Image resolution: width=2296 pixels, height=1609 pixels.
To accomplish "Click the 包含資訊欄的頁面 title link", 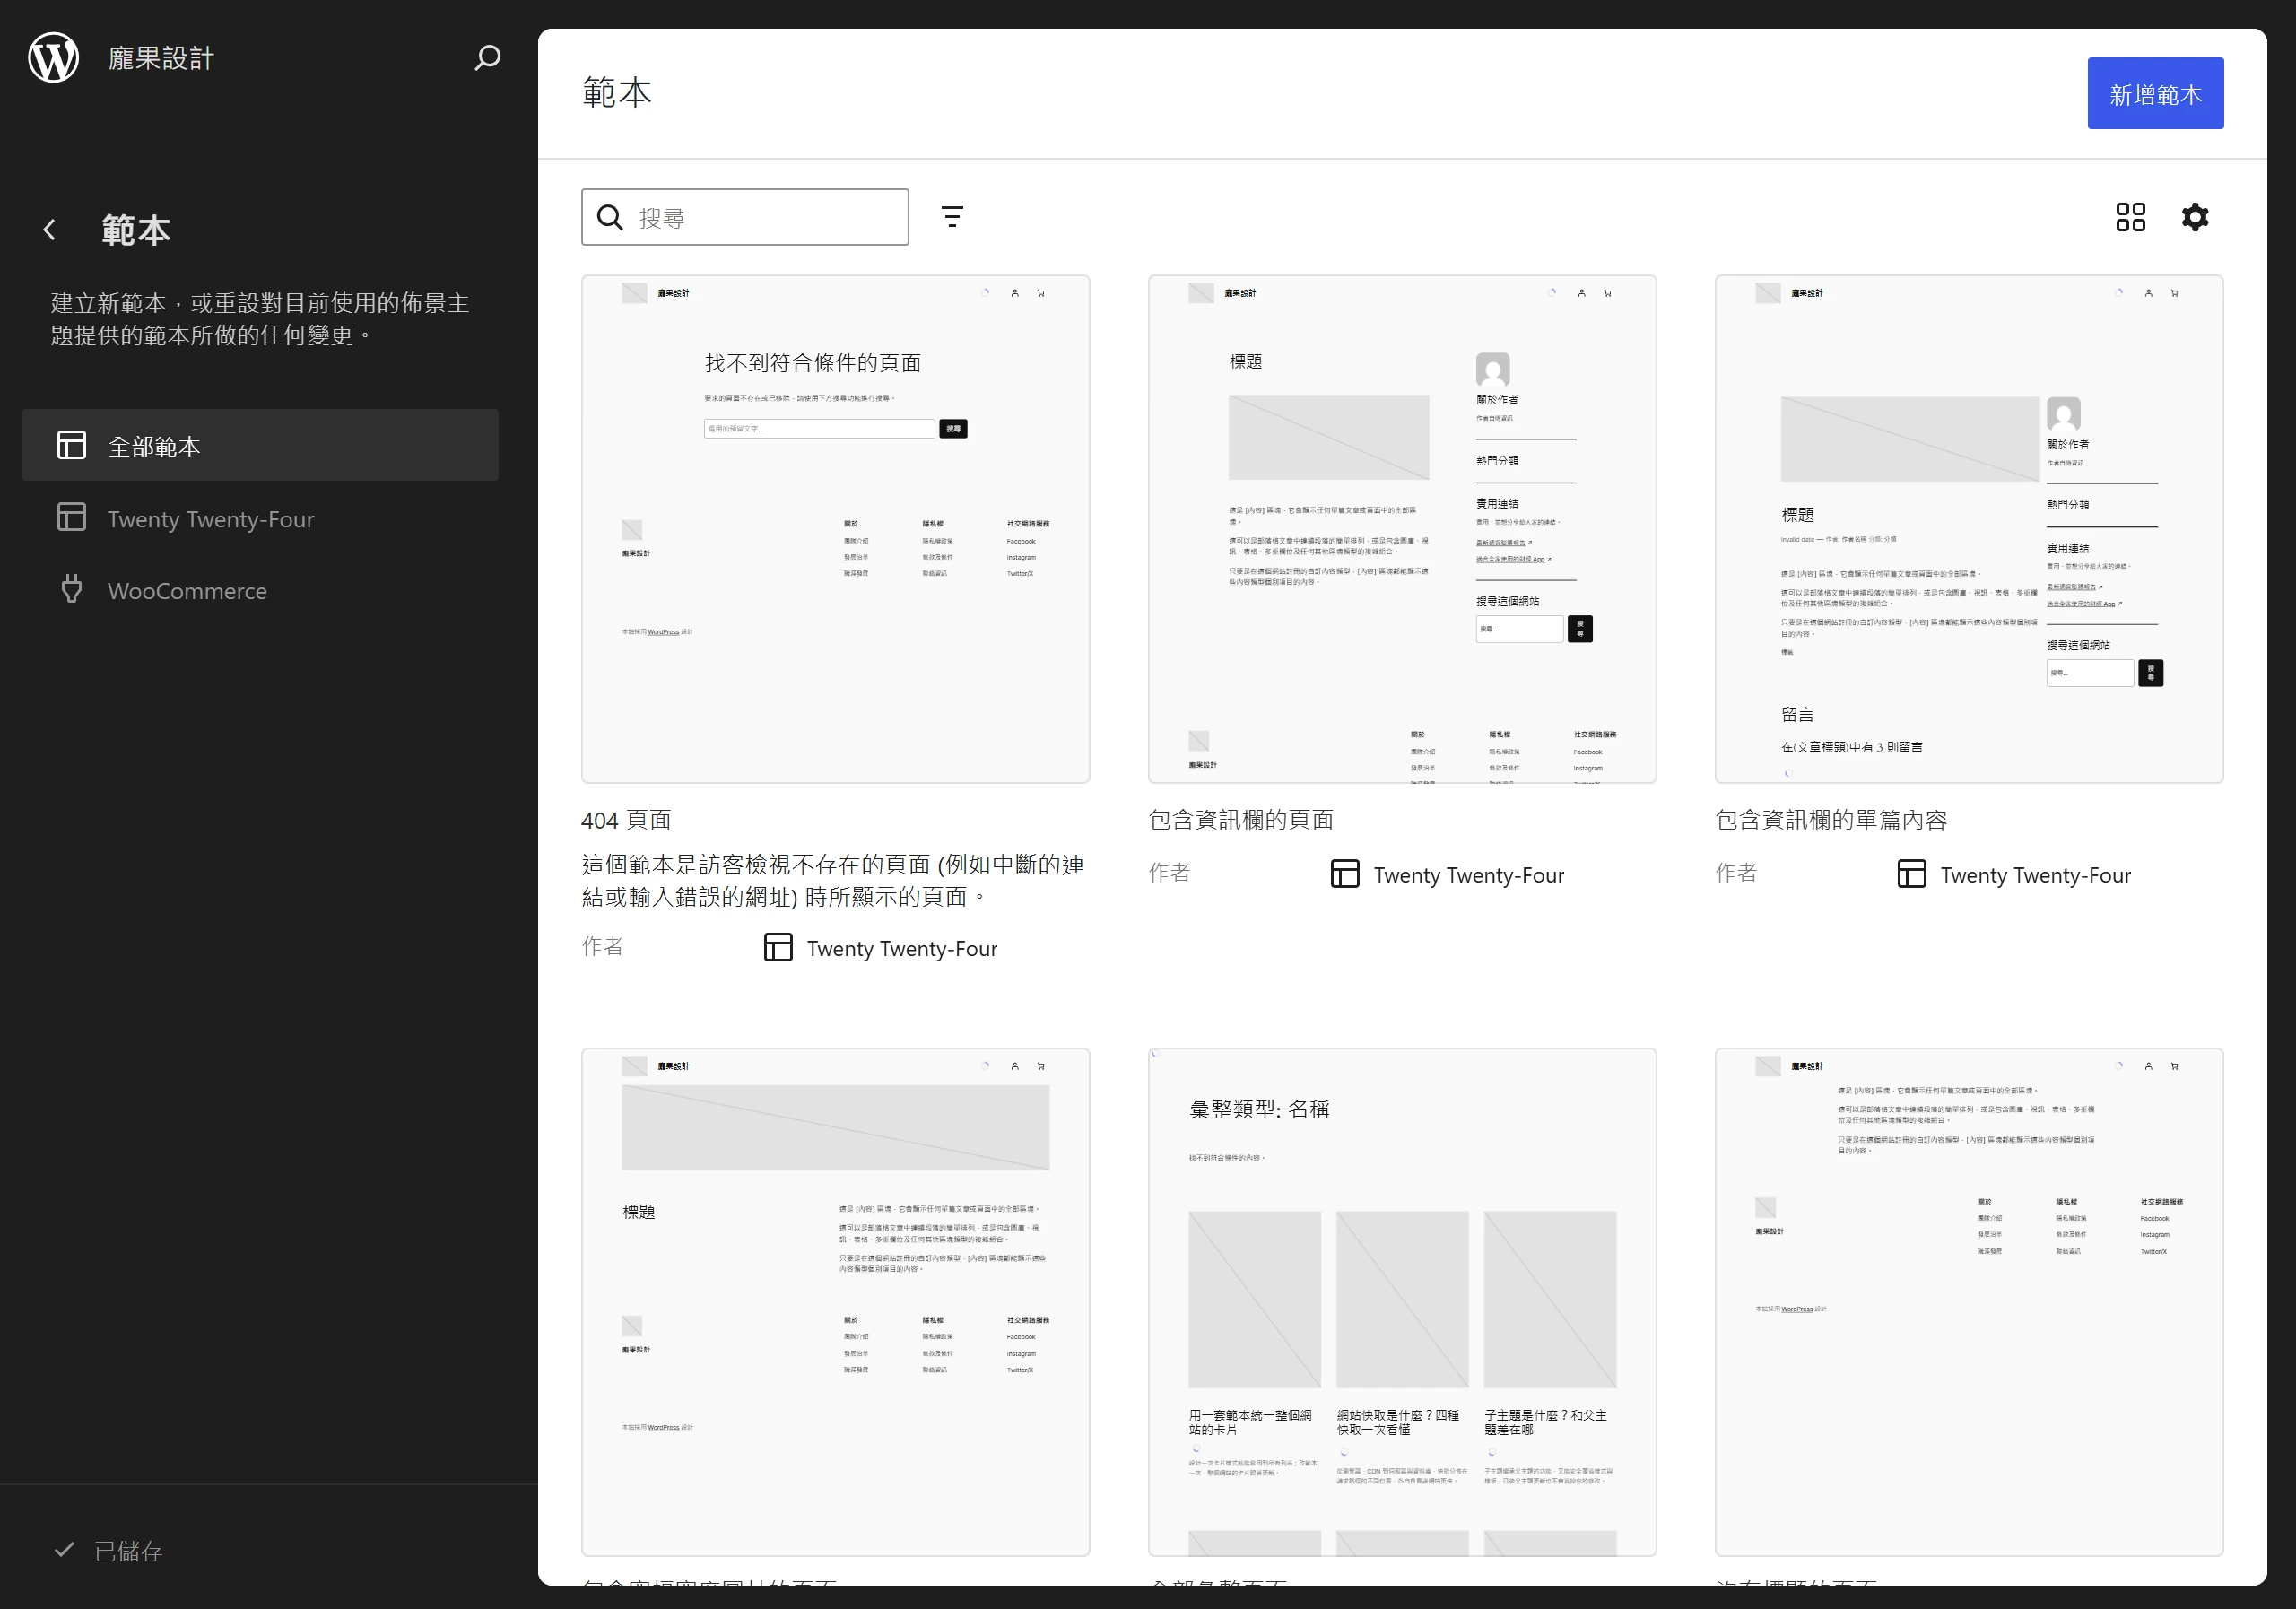I will [x=1241, y=820].
